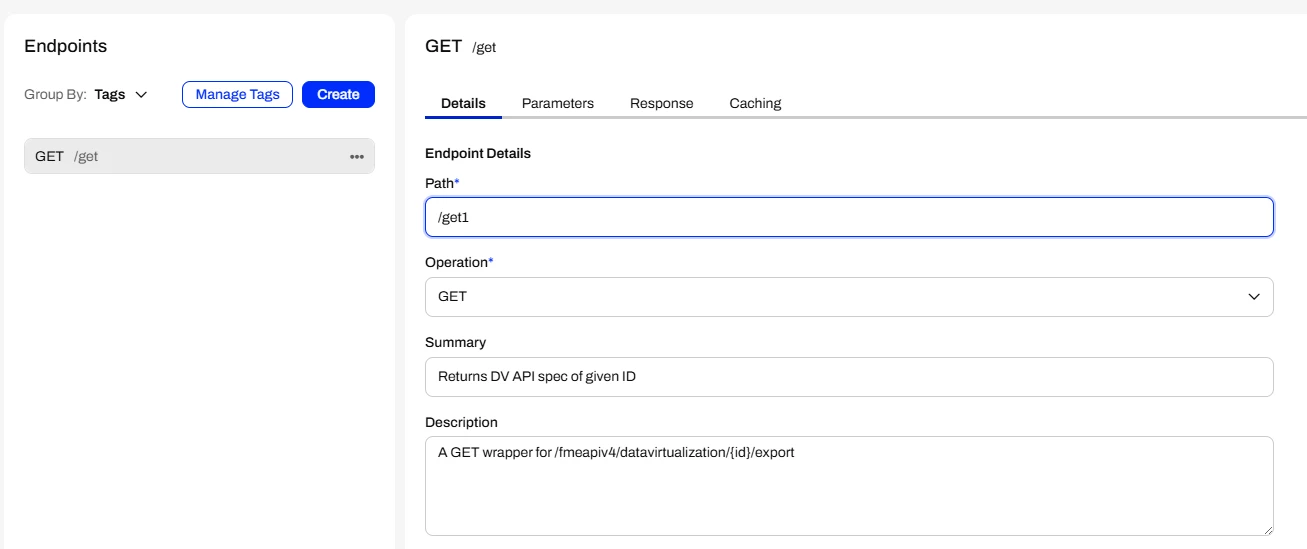Image resolution: width=1307 pixels, height=549 pixels.
Task: Expand the Operation combo box showing GET
Action: (x=848, y=297)
